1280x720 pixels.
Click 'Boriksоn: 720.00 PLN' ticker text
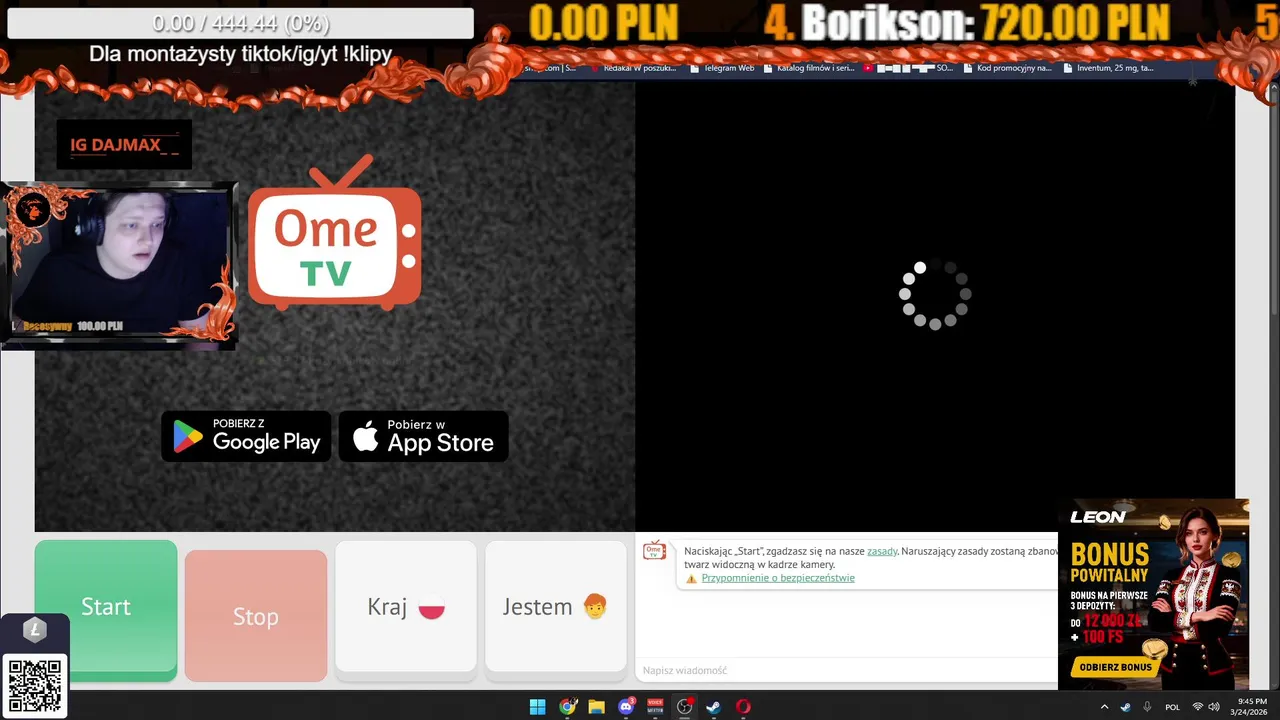(x=985, y=22)
